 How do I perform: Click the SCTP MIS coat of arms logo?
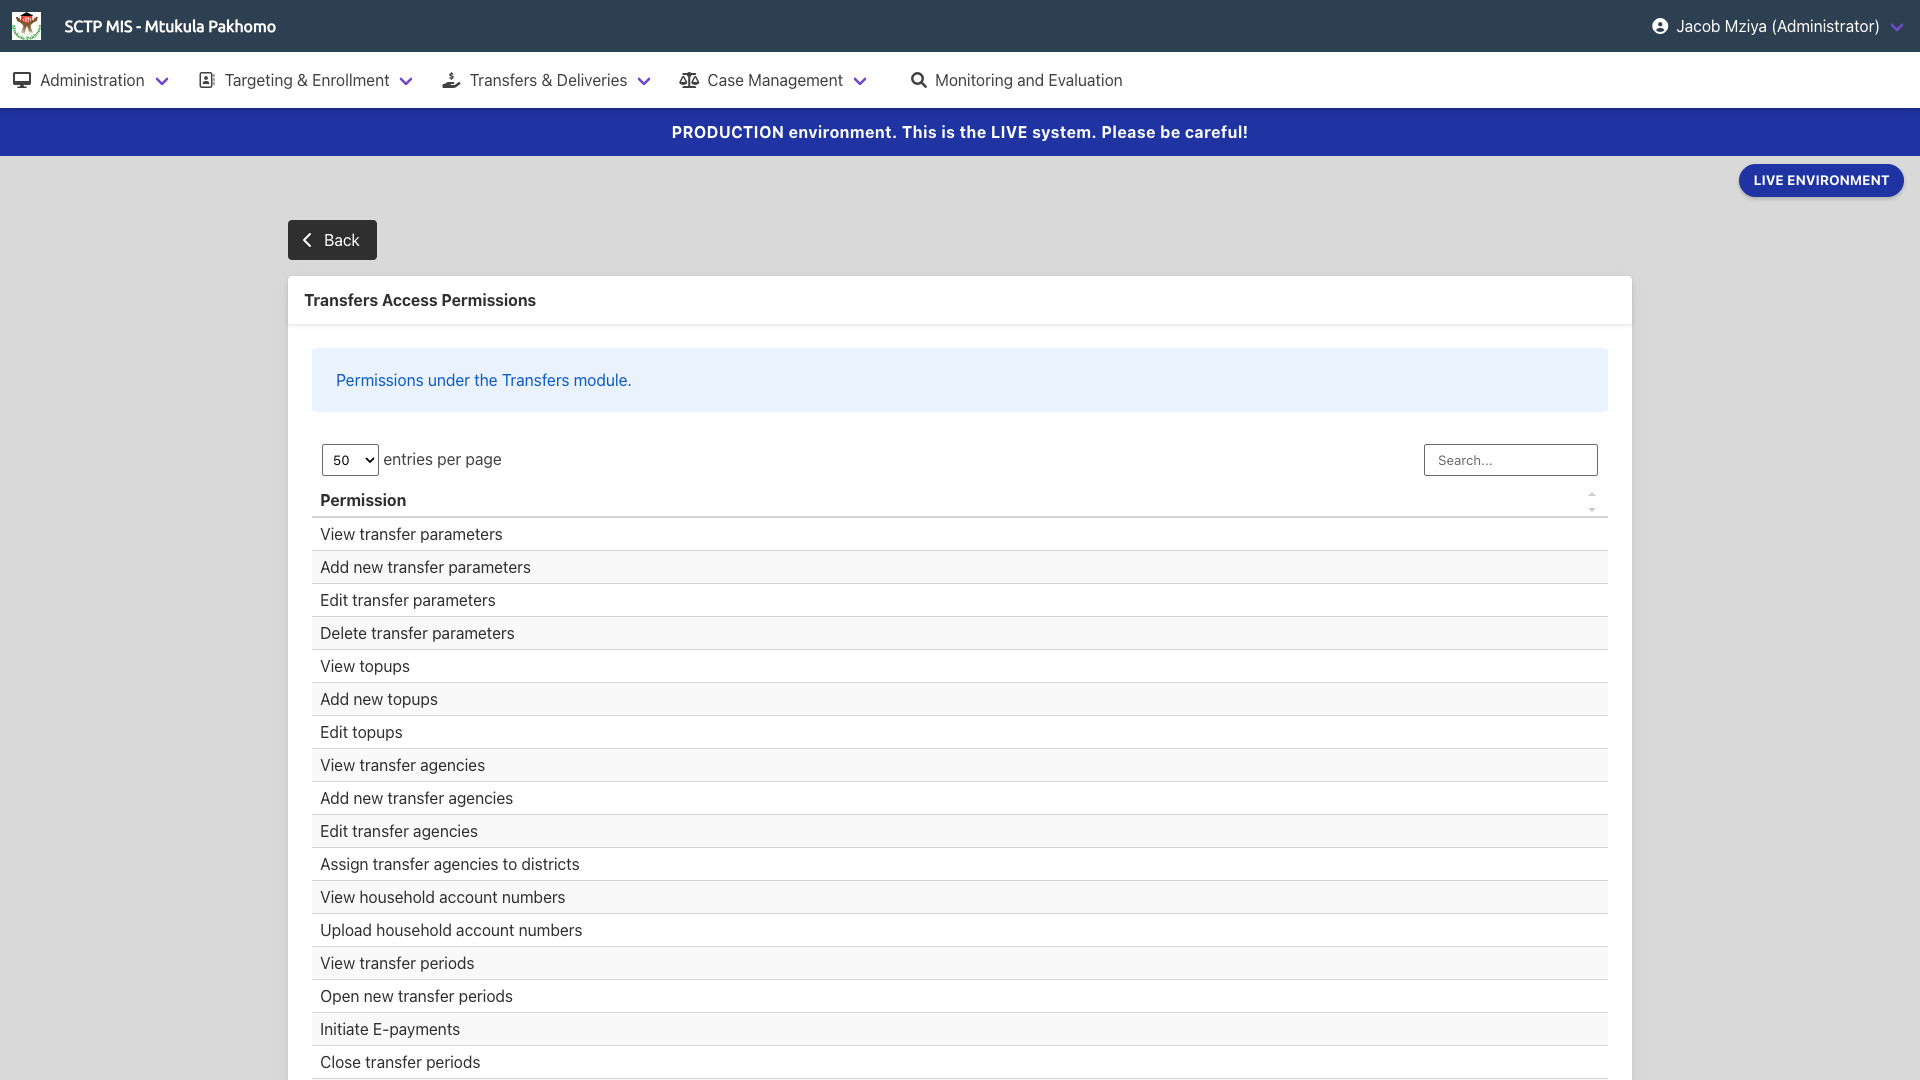[x=27, y=26]
